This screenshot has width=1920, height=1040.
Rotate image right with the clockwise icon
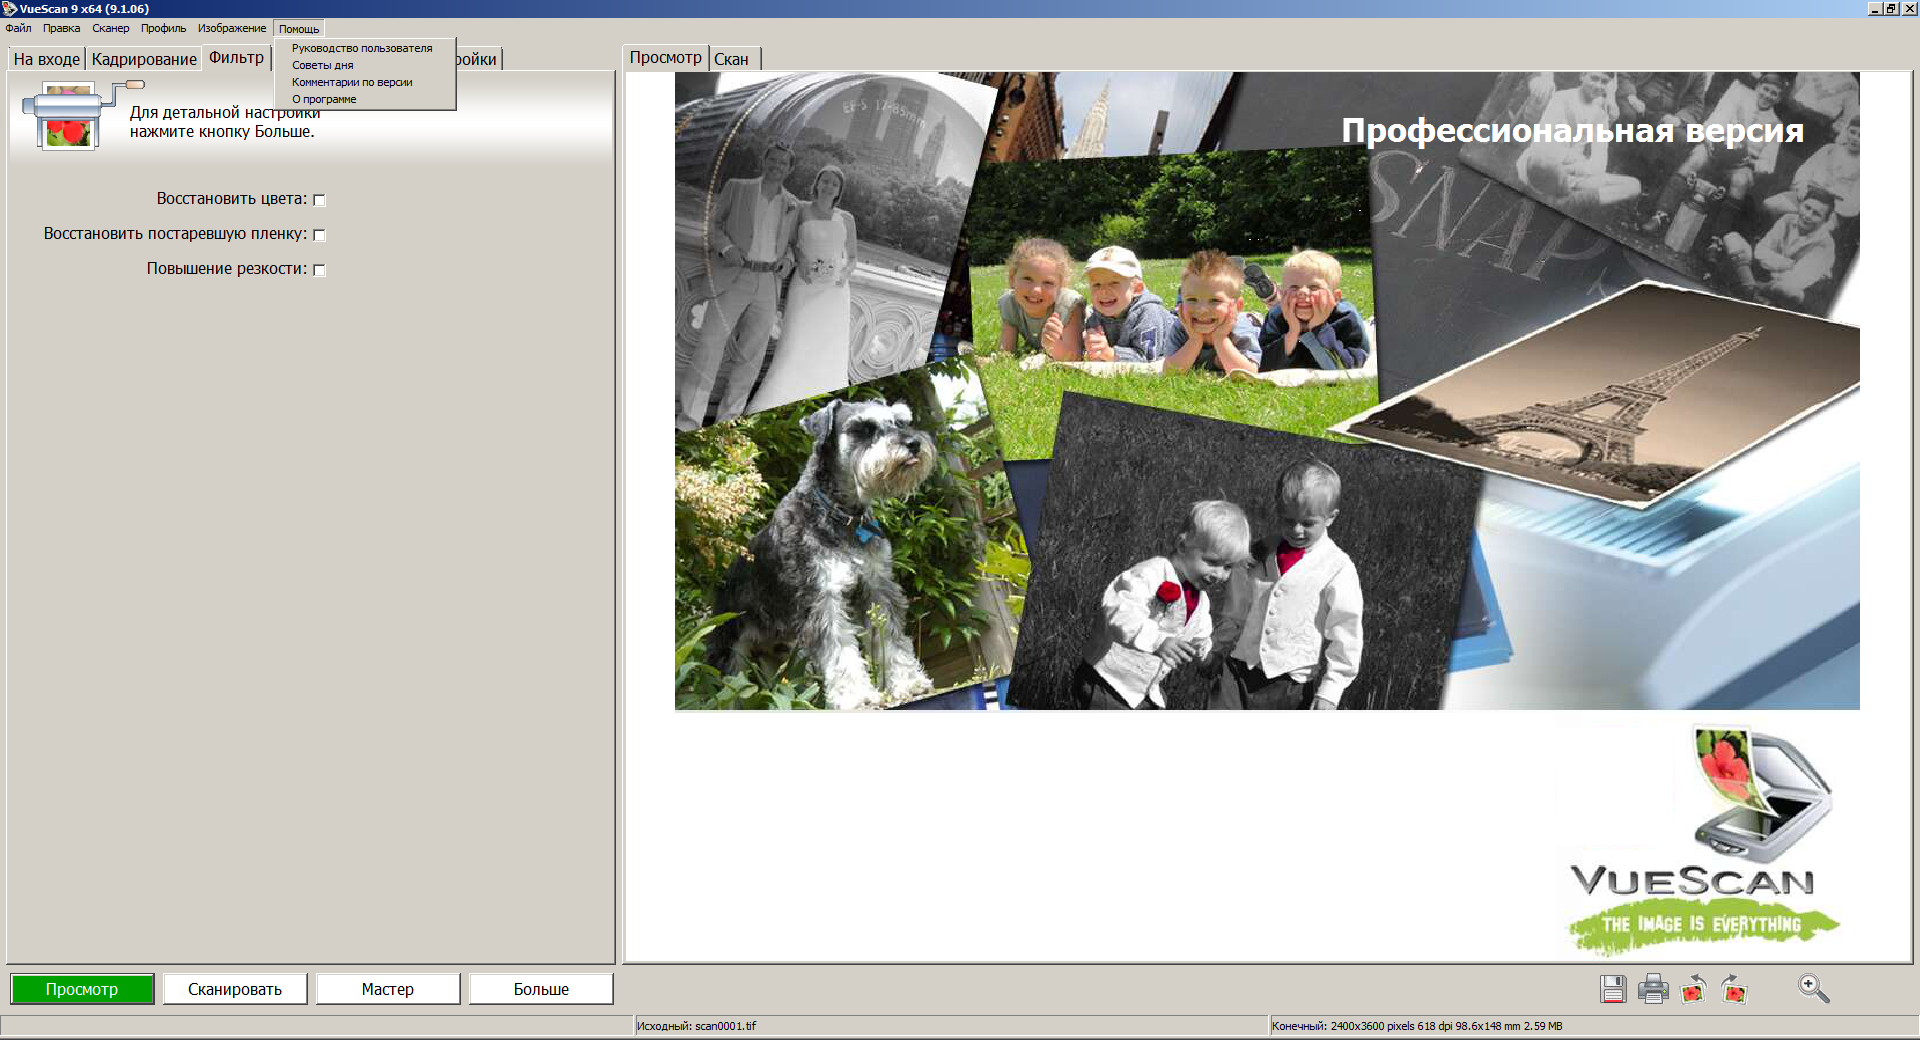(x=1734, y=989)
